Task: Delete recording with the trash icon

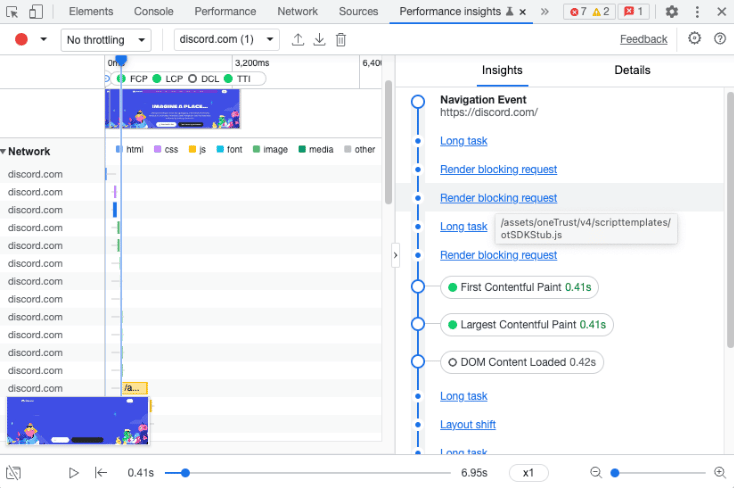Action: tap(341, 40)
